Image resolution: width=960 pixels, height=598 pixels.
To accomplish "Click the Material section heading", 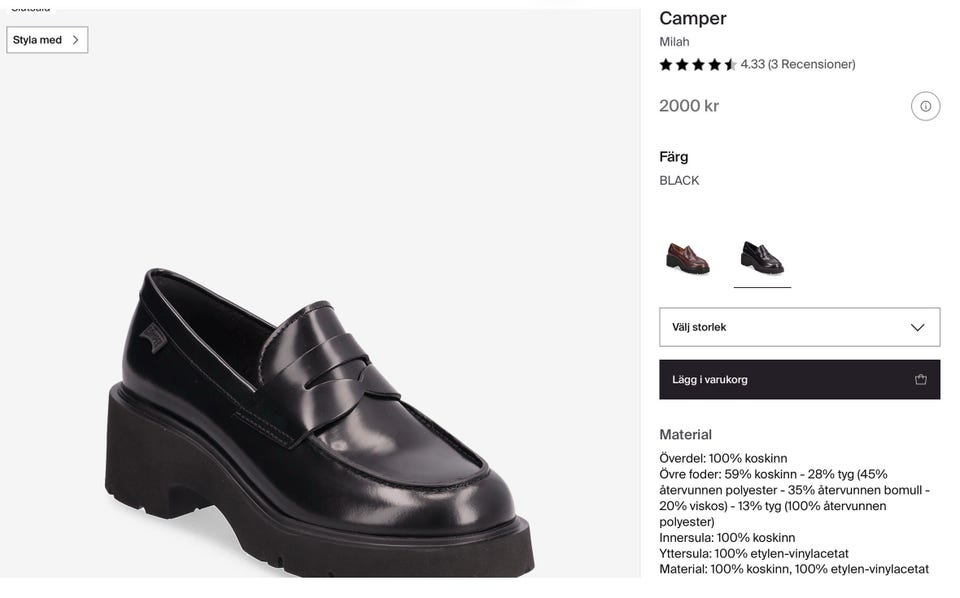I will [x=685, y=435].
